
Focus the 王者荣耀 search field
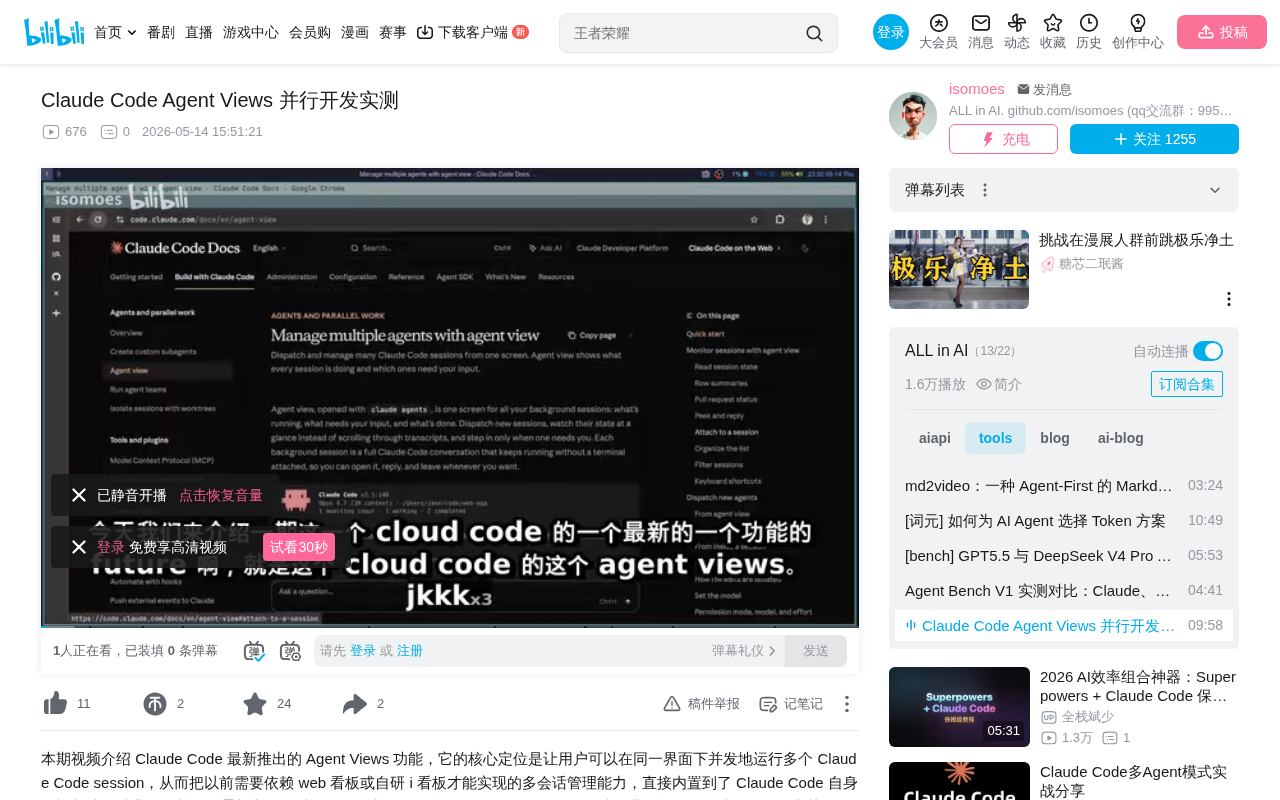(685, 33)
